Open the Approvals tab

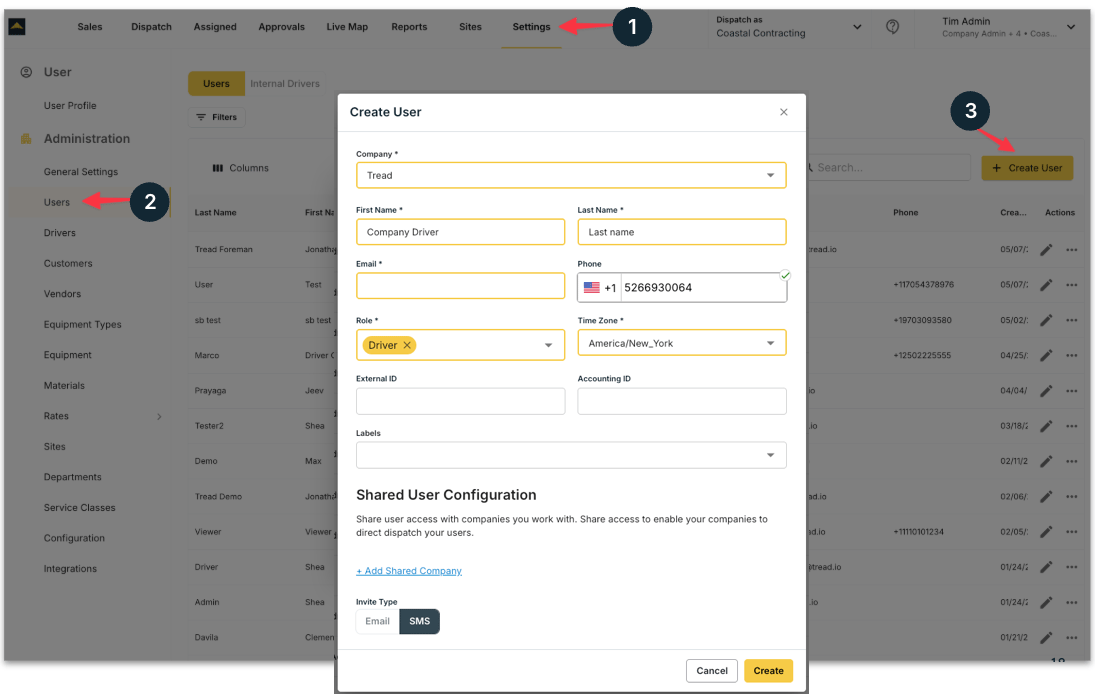tap(281, 27)
